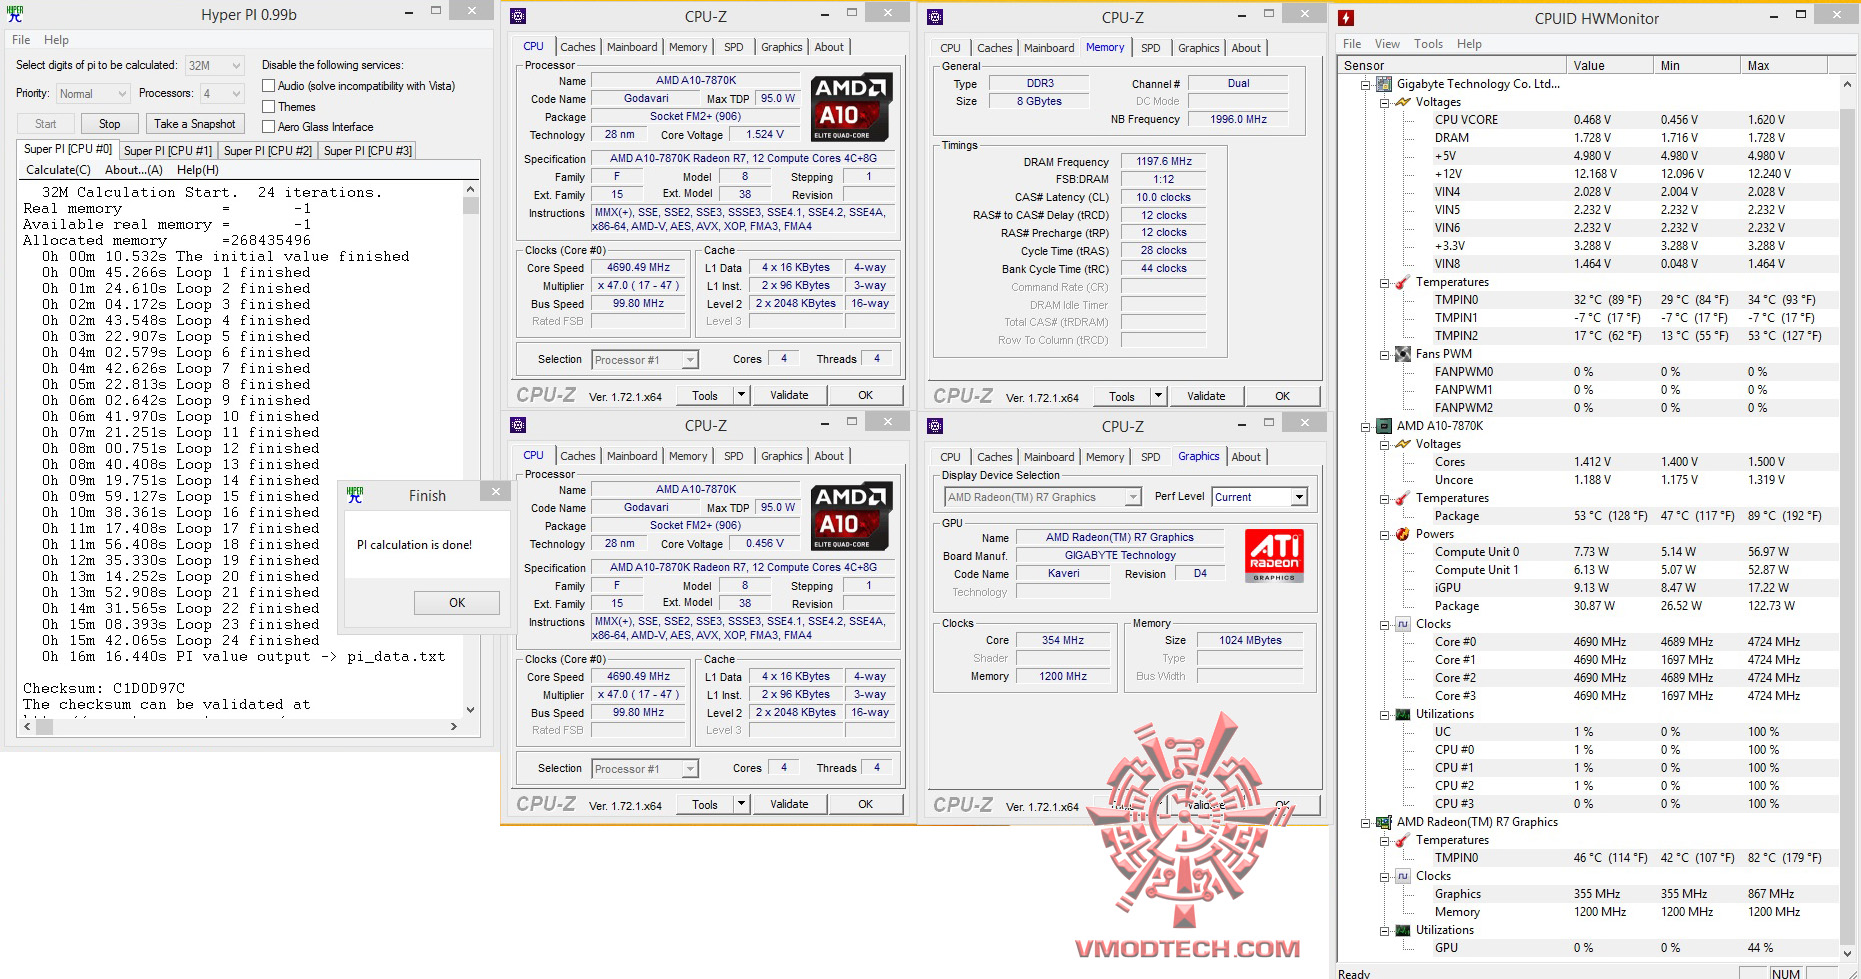
Task: Click the AMD A10-7870K Voltages icon
Action: [1403, 444]
